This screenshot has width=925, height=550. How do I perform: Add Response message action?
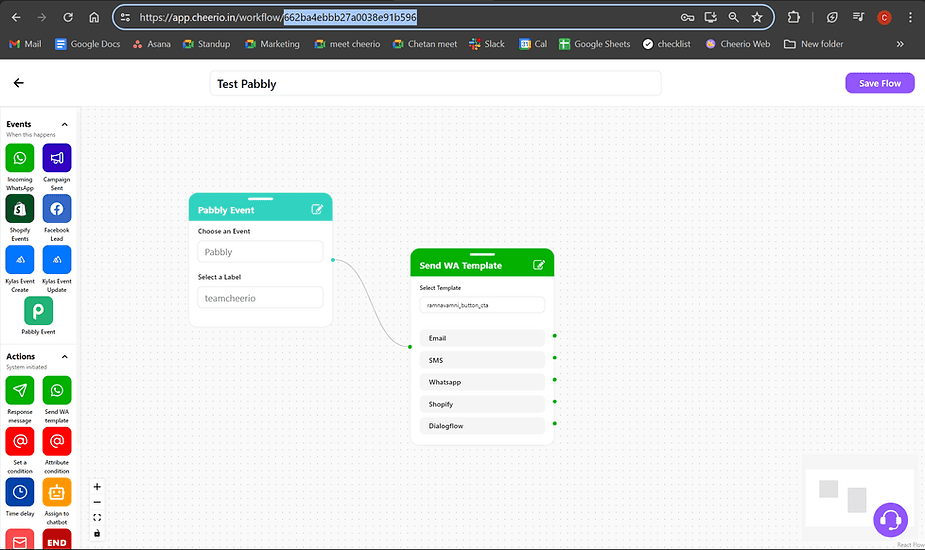[x=19, y=390]
